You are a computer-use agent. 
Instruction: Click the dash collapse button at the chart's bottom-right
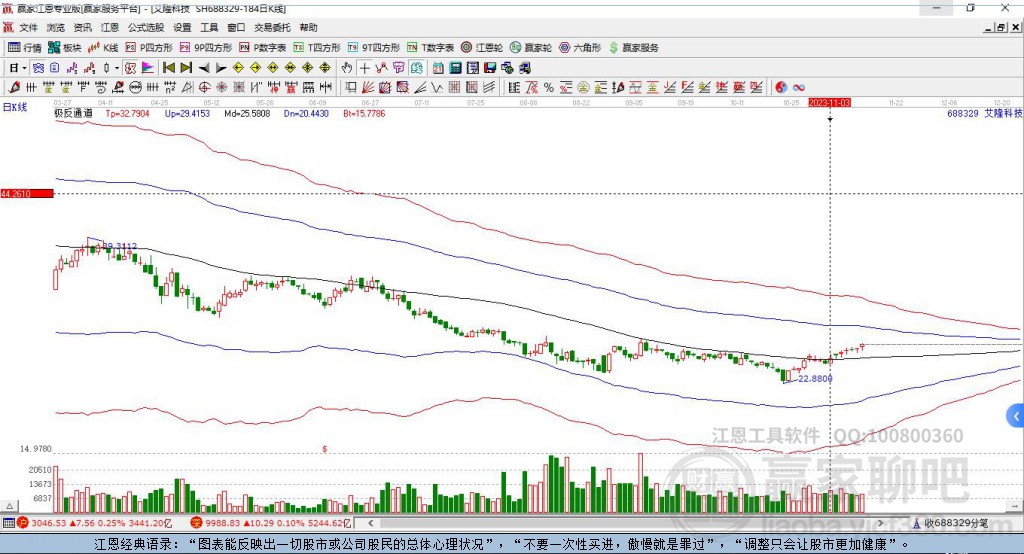1014,506
